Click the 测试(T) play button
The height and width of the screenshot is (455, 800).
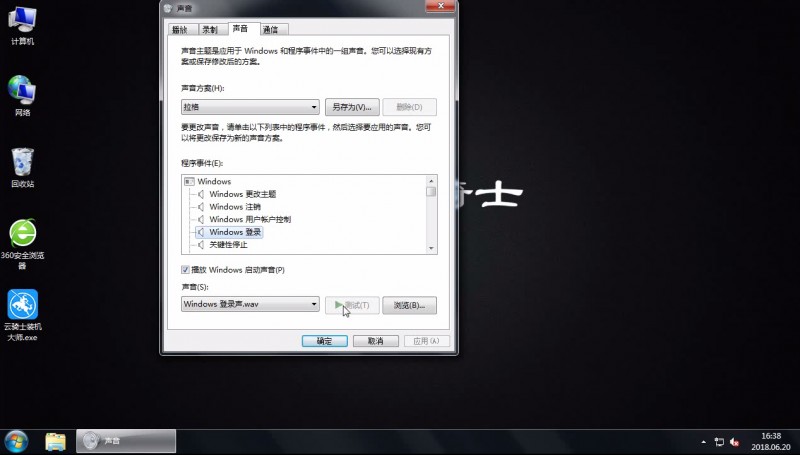[352, 305]
